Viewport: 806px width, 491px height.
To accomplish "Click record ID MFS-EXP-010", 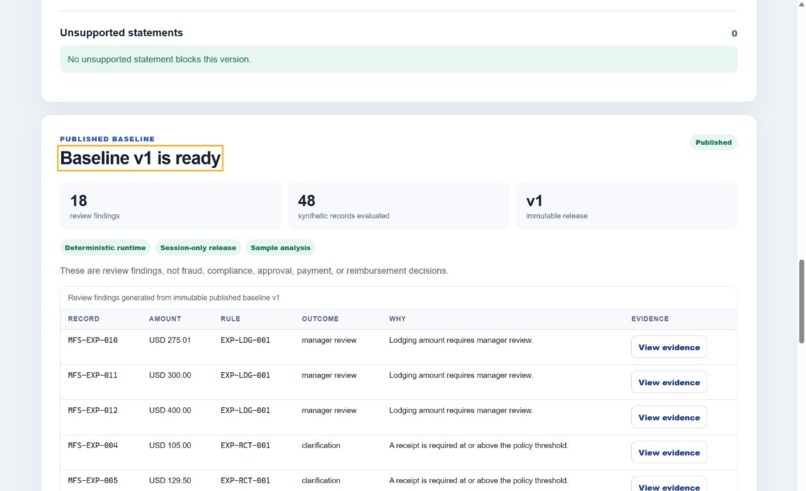I will [93, 340].
